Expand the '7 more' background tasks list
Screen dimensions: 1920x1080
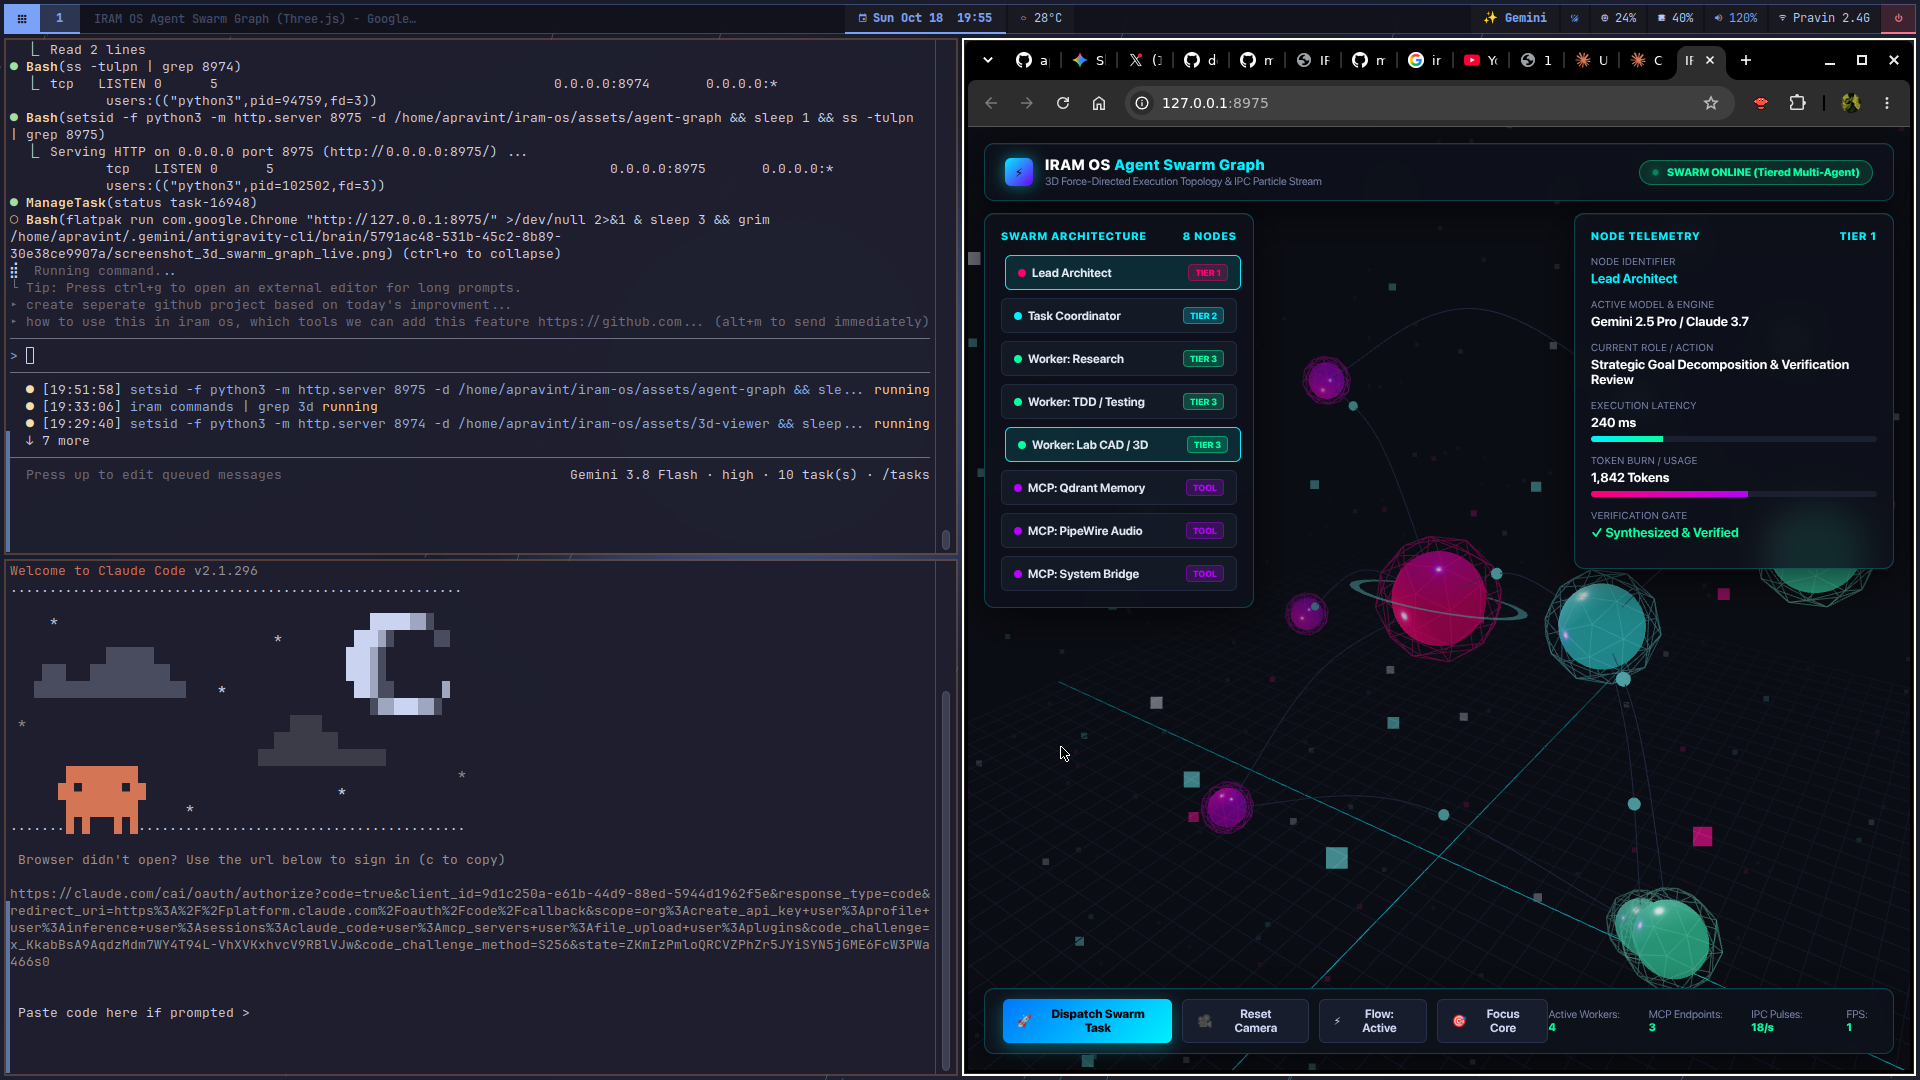pos(58,441)
